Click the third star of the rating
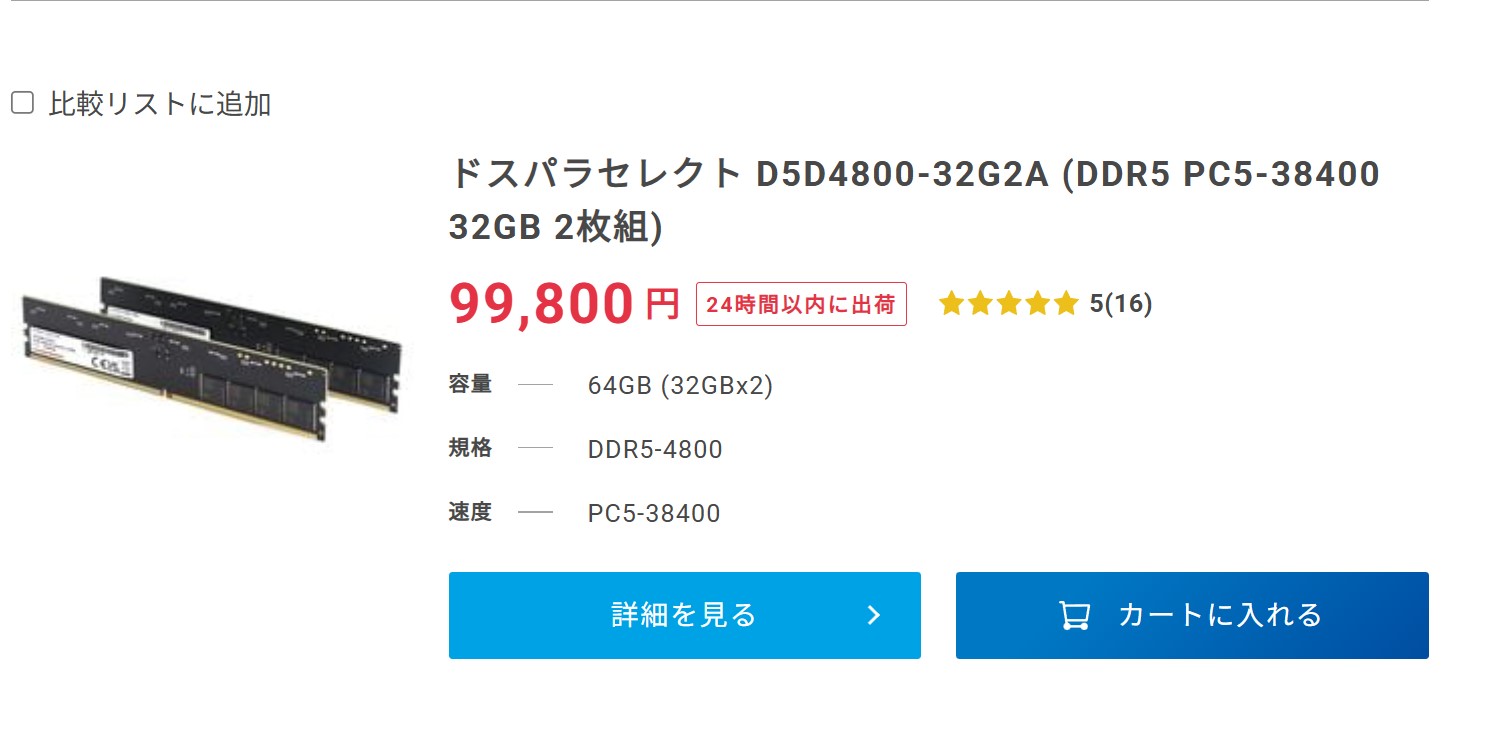Viewport: 1512px width, 729px height. (1010, 304)
